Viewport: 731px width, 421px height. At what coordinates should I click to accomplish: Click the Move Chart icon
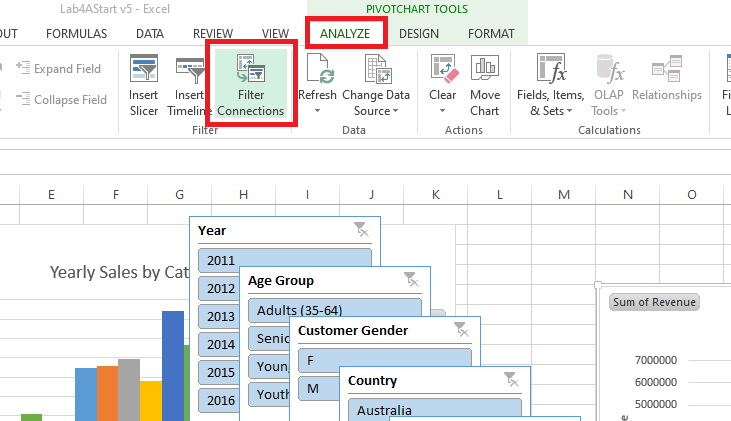484,83
